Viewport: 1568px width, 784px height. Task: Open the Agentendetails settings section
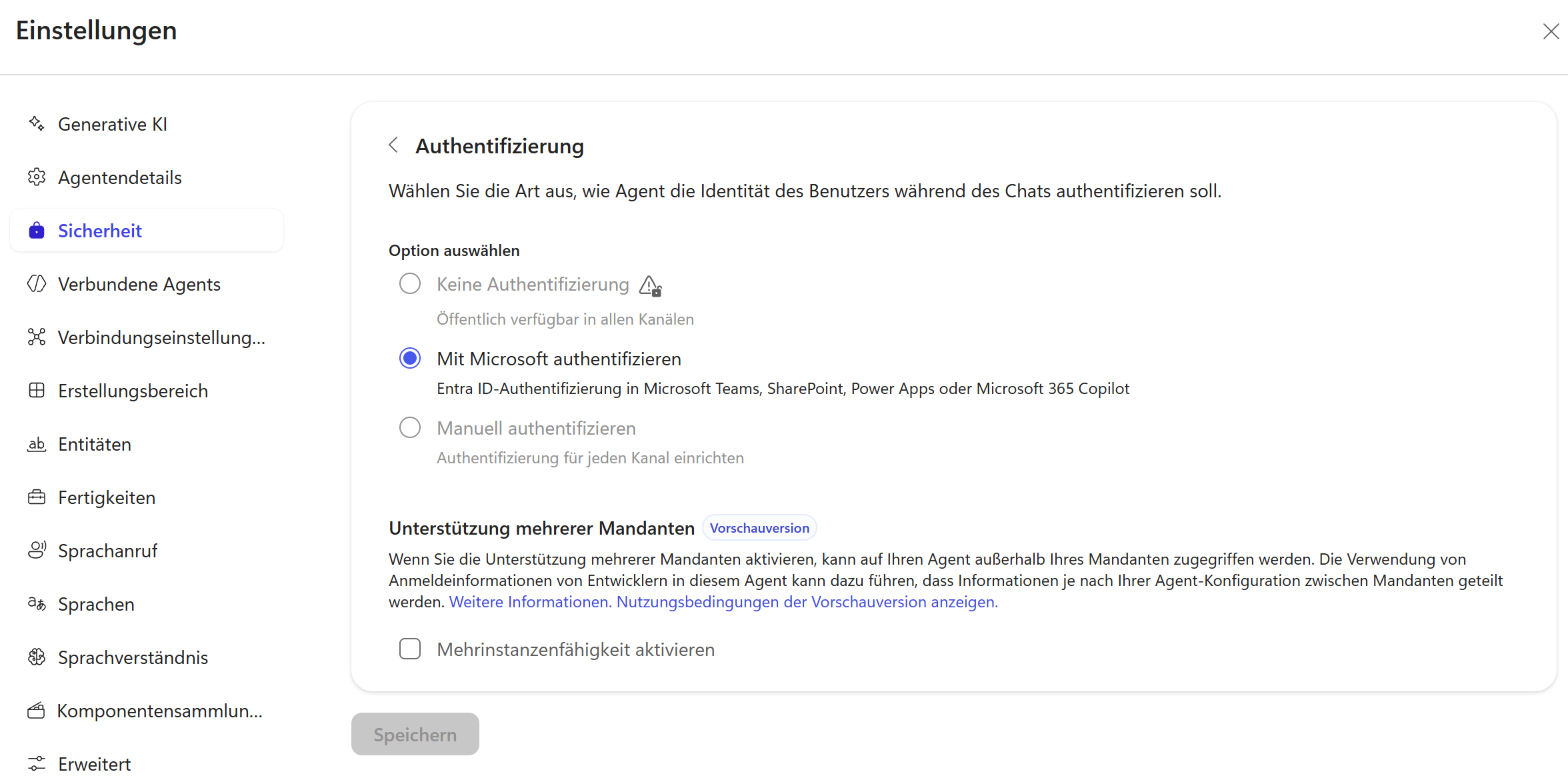[x=146, y=177]
